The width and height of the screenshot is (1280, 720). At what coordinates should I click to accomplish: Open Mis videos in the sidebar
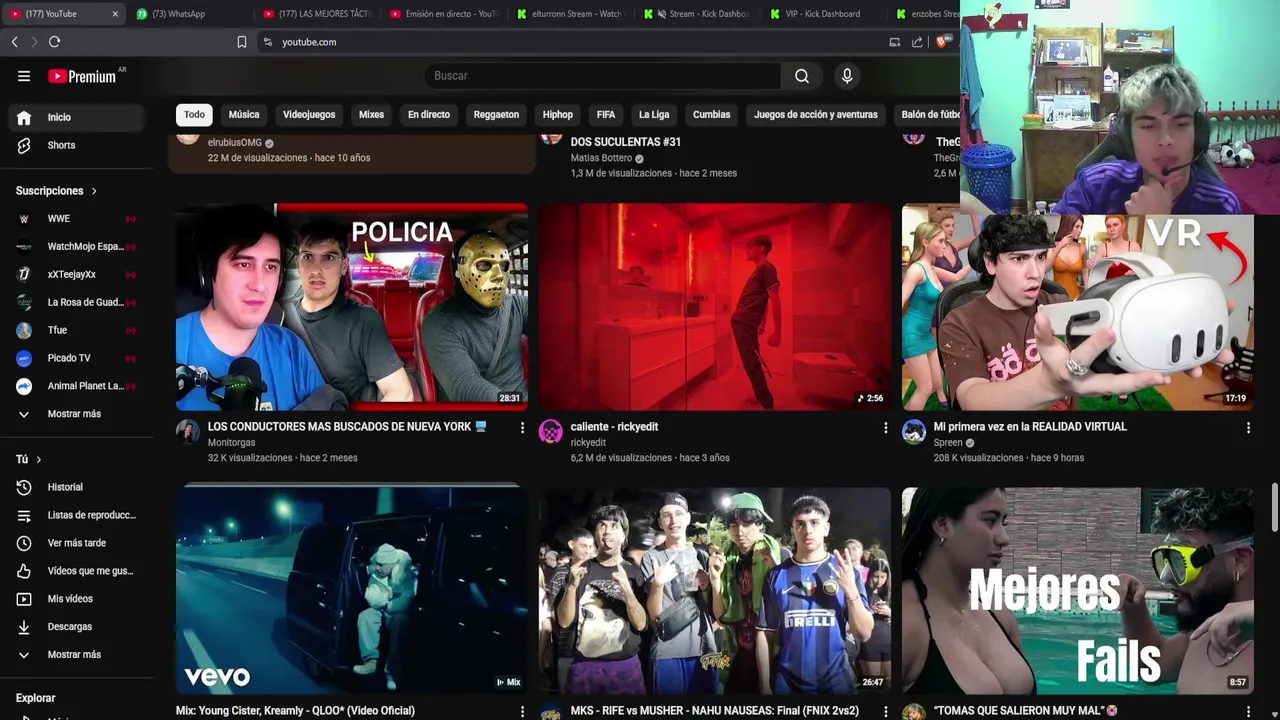[76, 599]
